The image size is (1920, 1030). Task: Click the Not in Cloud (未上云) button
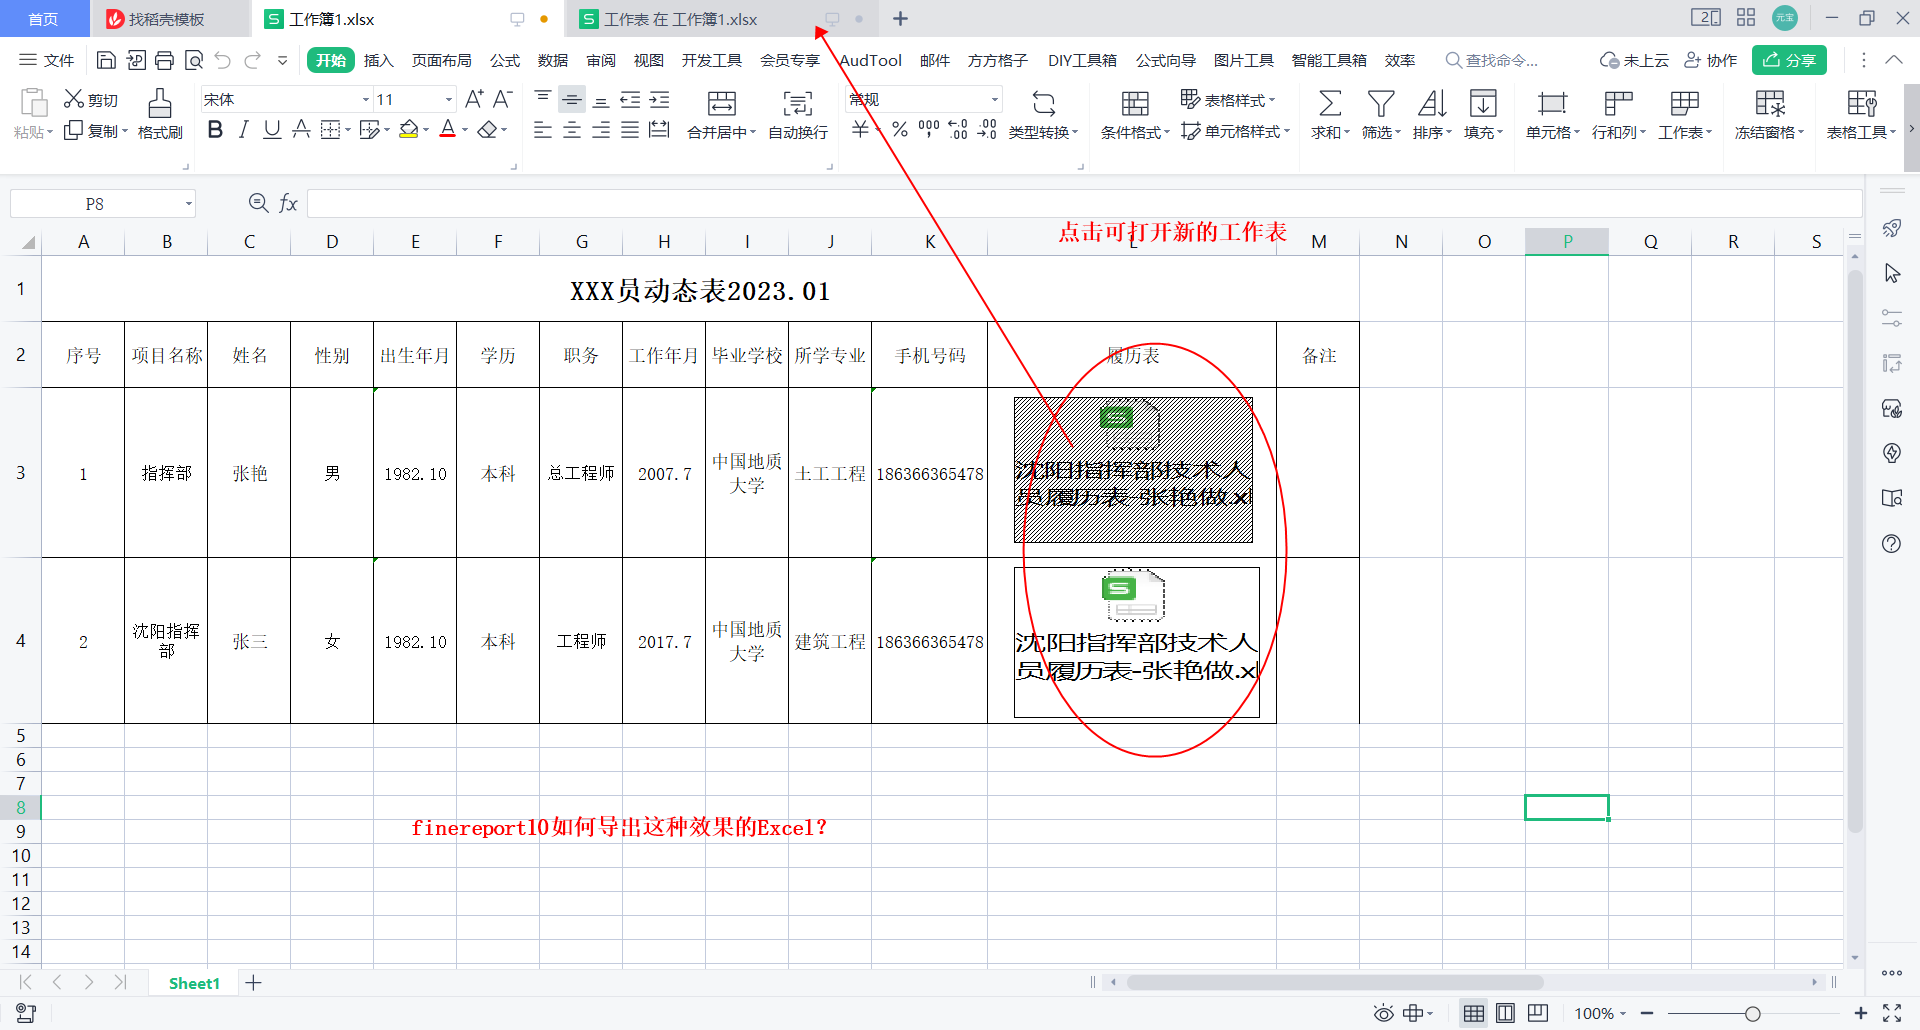(1634, 61)
